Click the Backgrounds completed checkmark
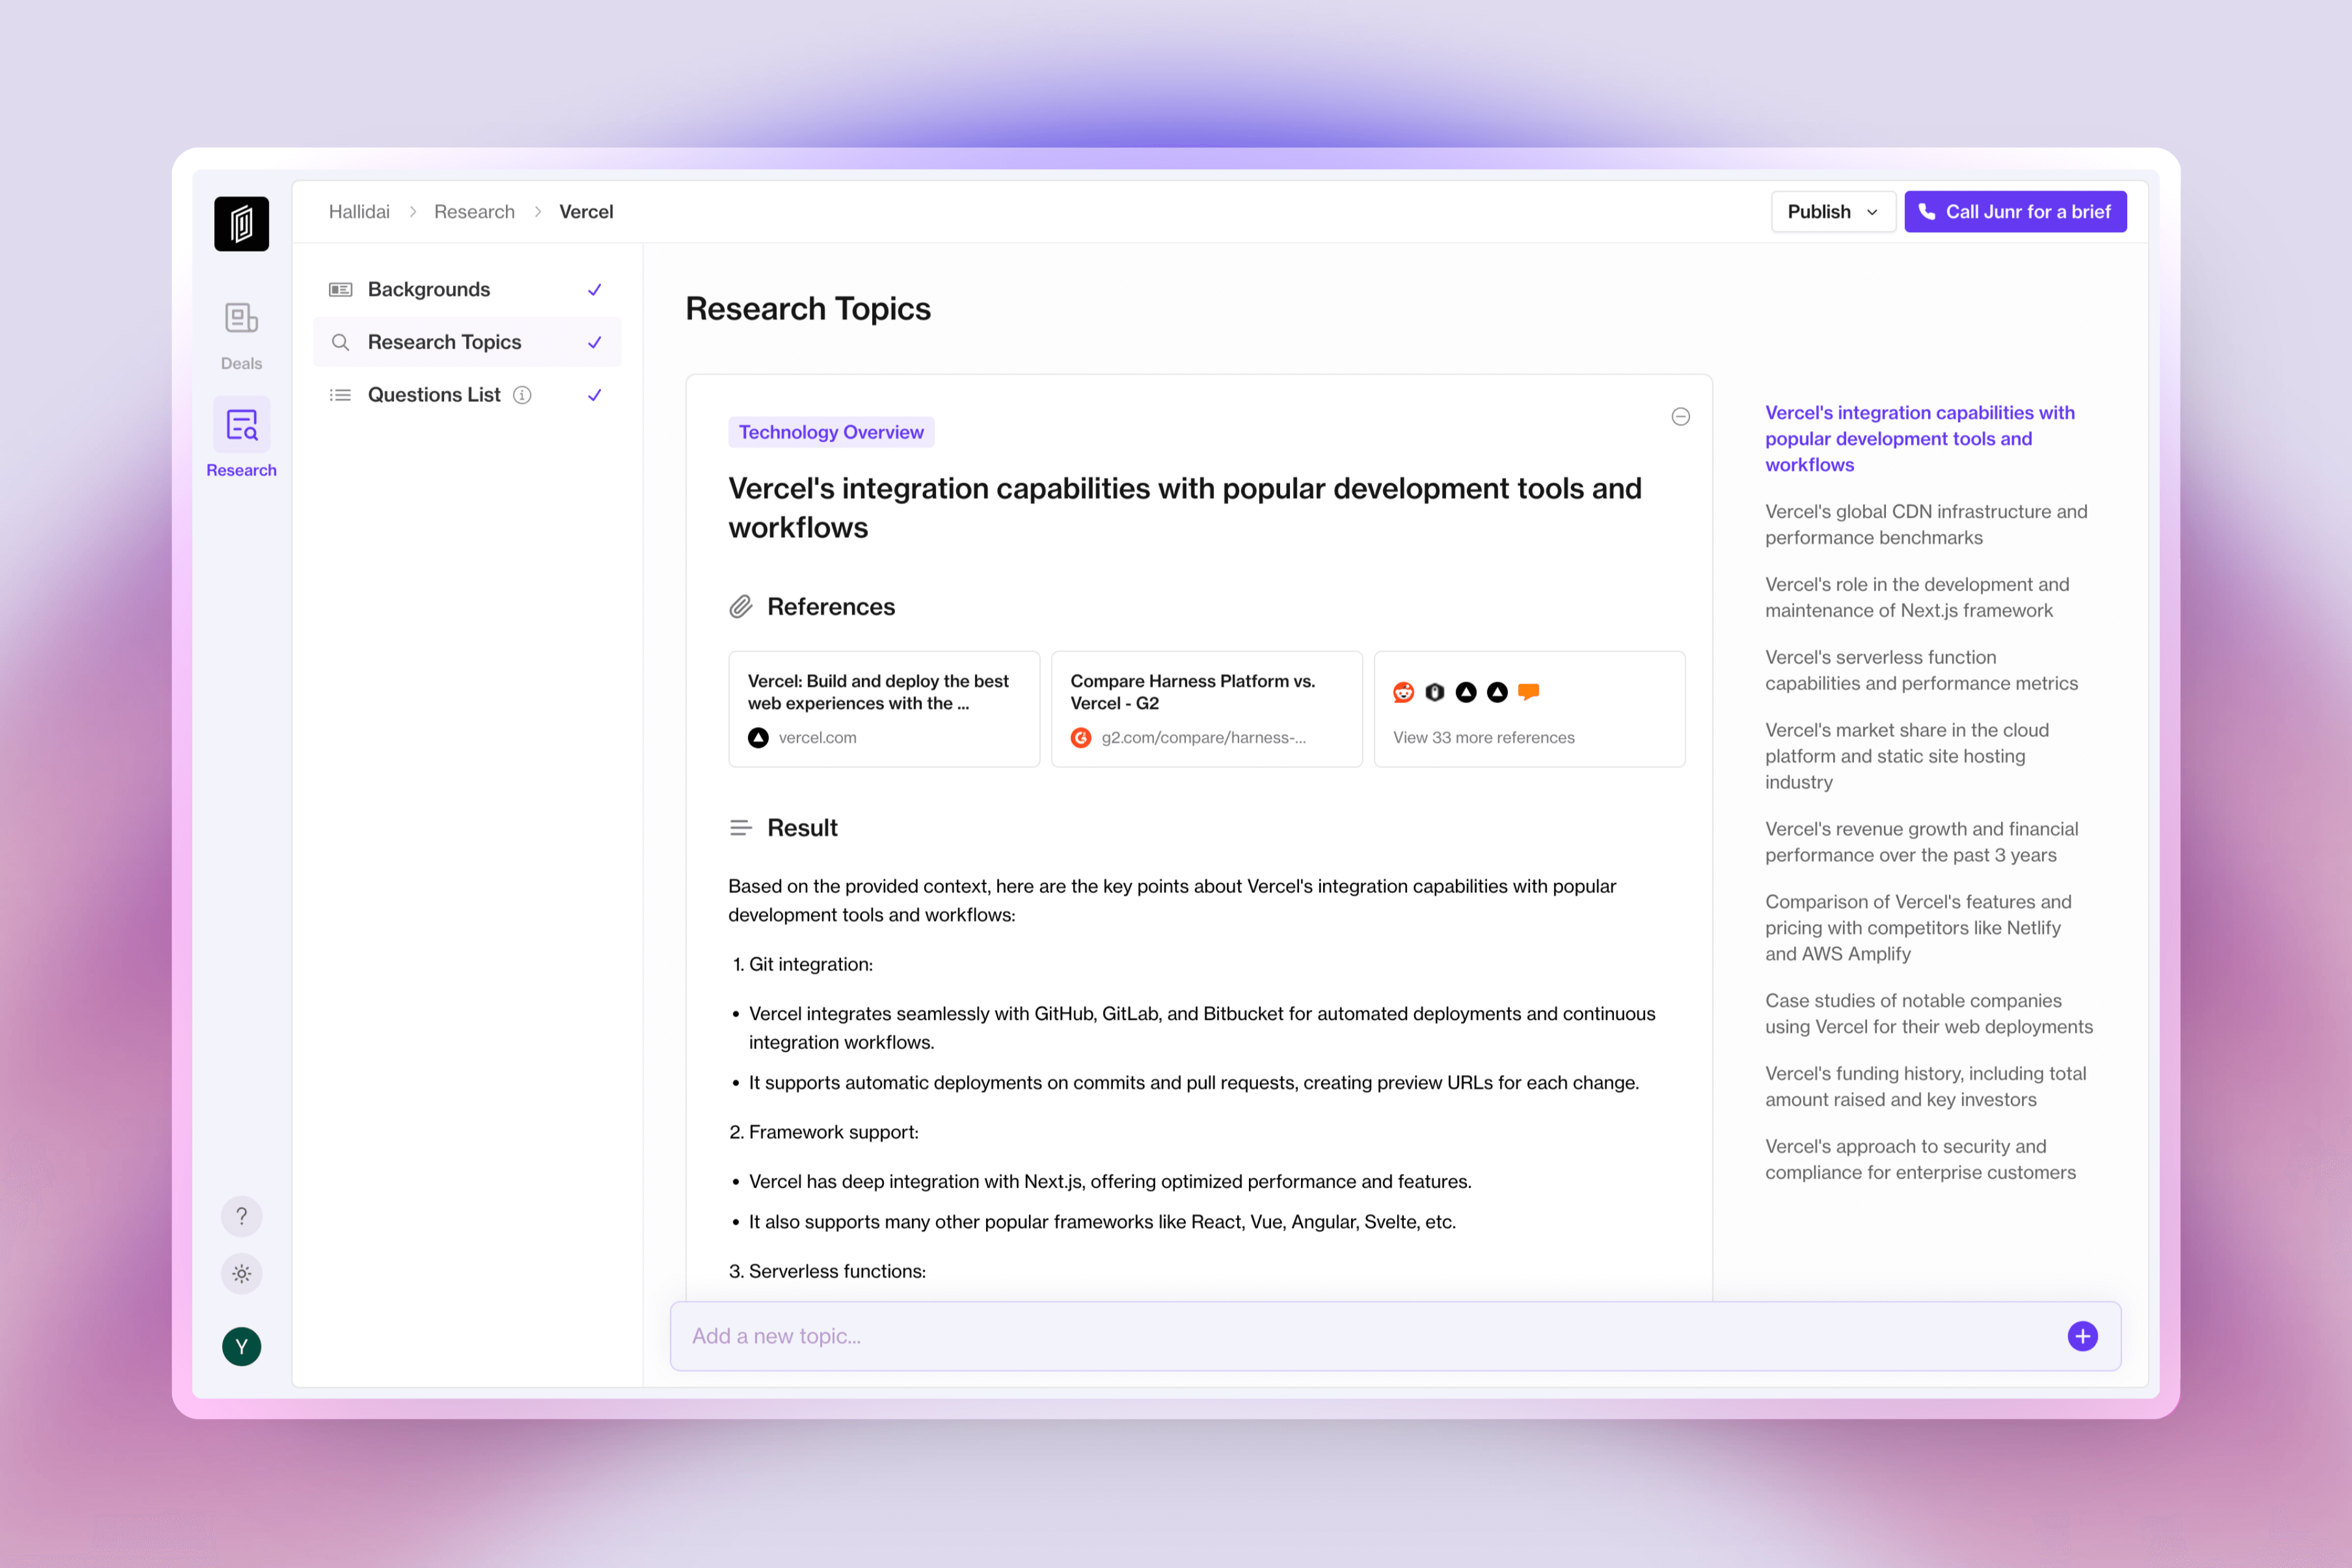 pyautogui.click(x=595, y=290)
